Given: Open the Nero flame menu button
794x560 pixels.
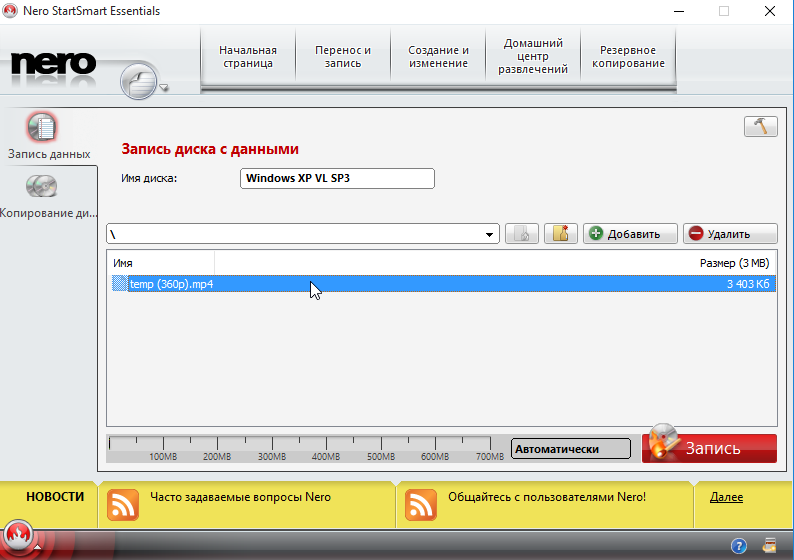Looking at the screenshot, I should pos(18,536).
